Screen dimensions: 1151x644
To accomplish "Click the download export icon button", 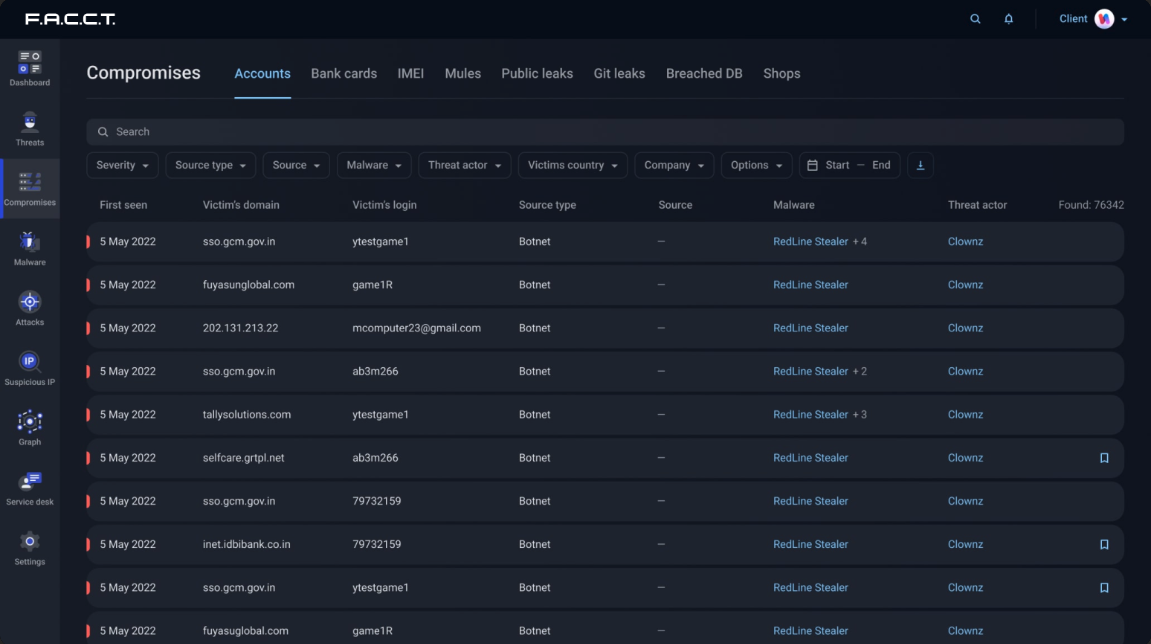I will (921, 165).
